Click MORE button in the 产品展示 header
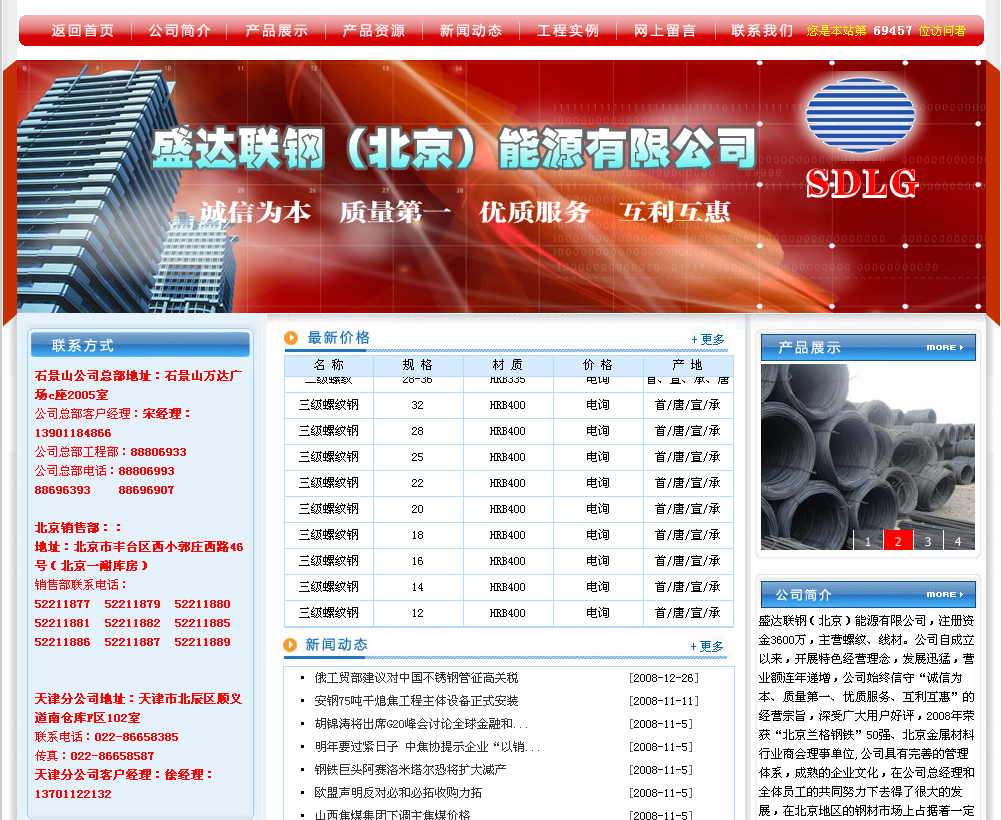 click(x=945, y=348)
